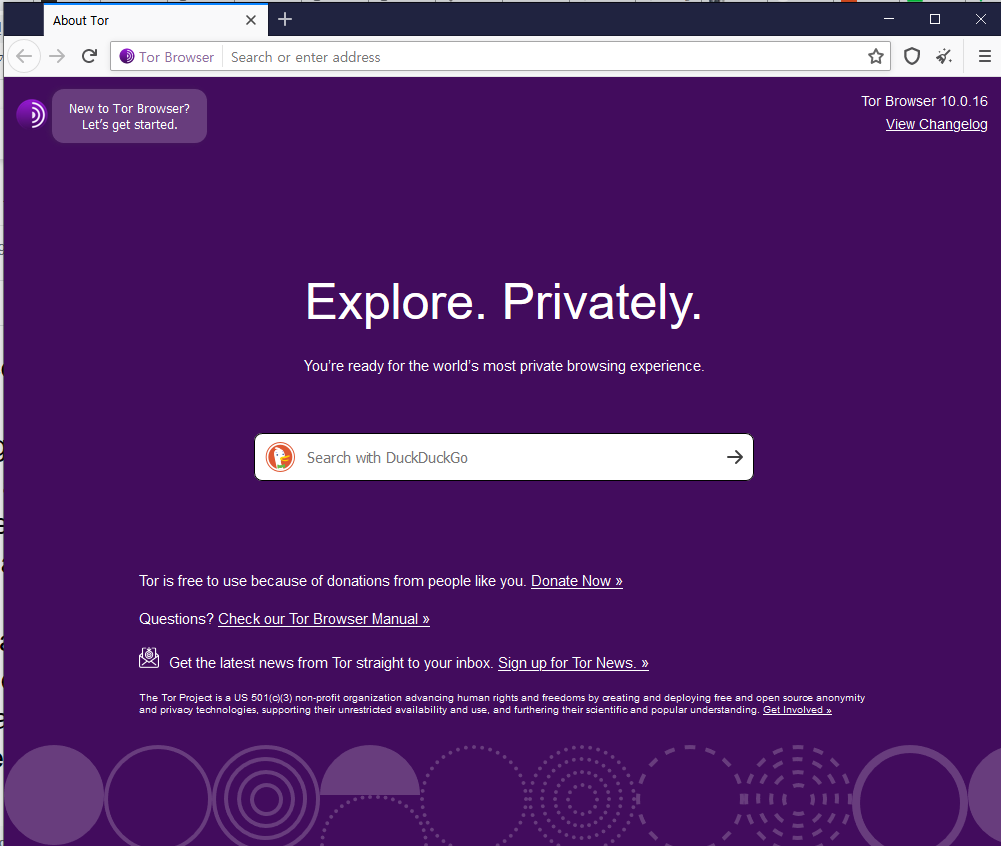Click the Explore. Privately. heading
The width and height of the screenshot is (1001, 846).
point(504,302)
